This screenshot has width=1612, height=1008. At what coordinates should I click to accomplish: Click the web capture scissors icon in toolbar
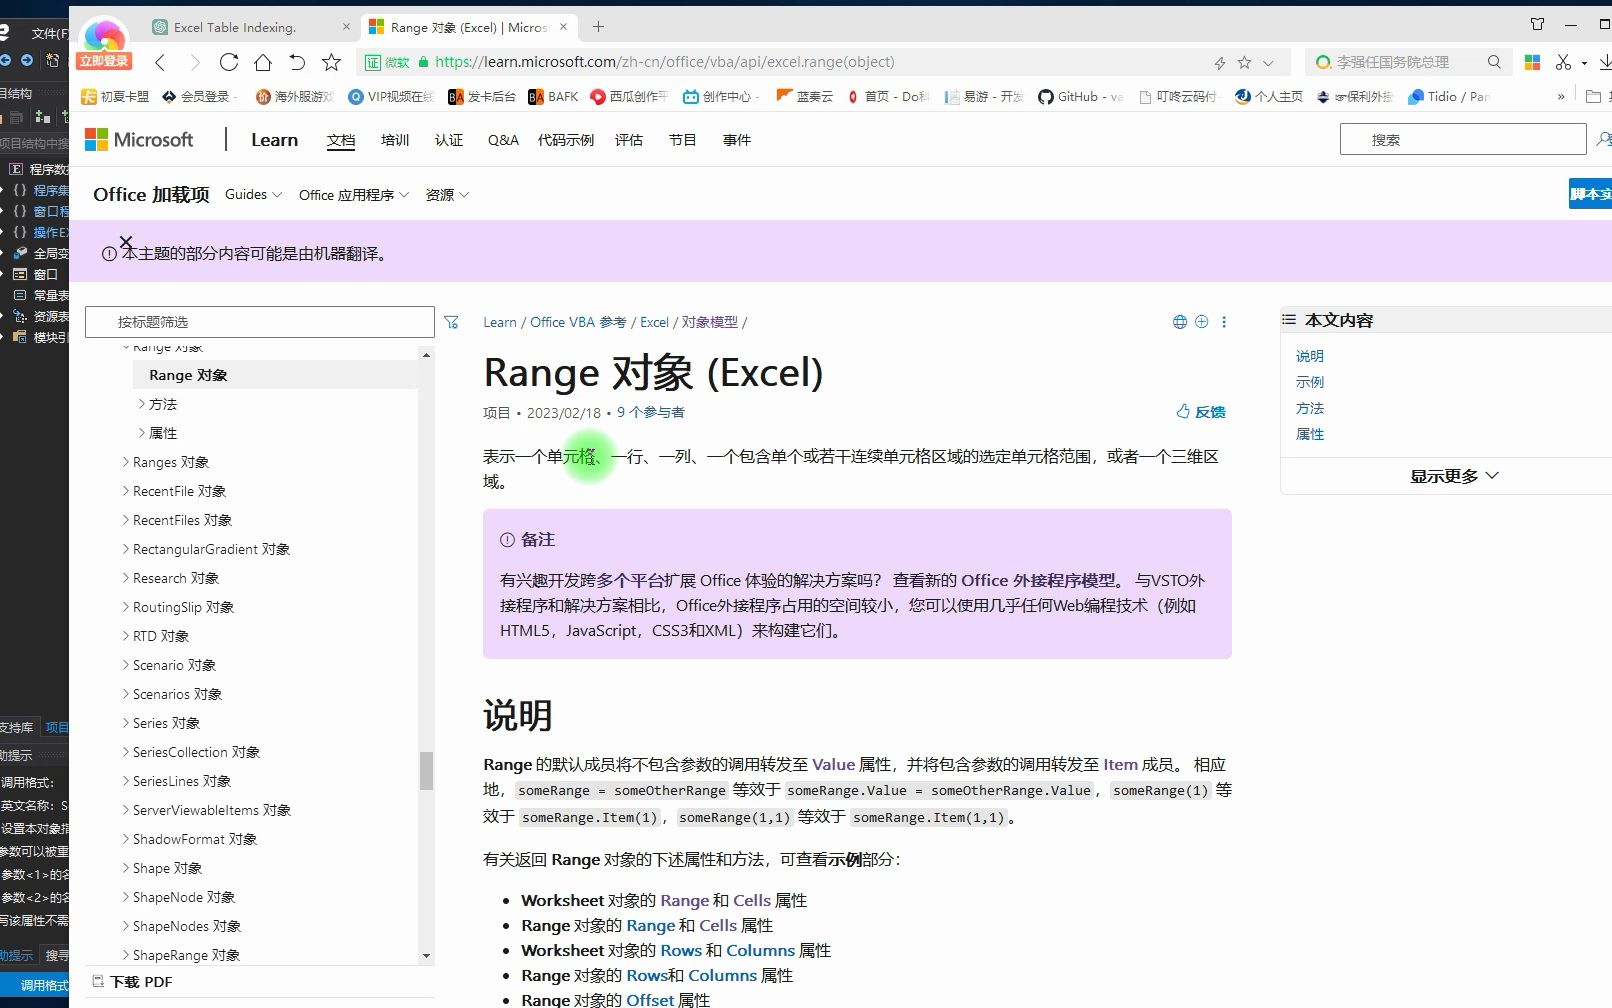coord(1563,61)
